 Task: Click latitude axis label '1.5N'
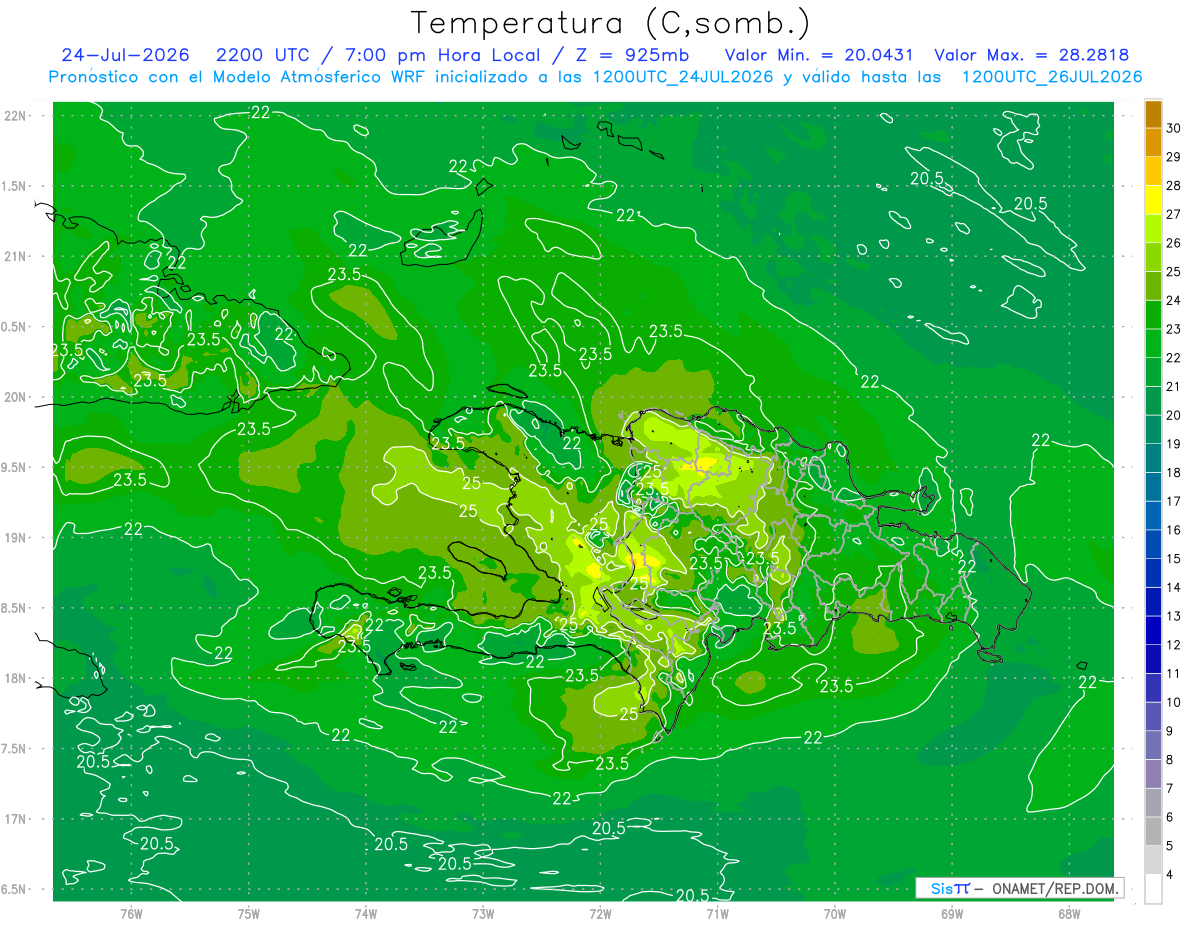[15, 186]
